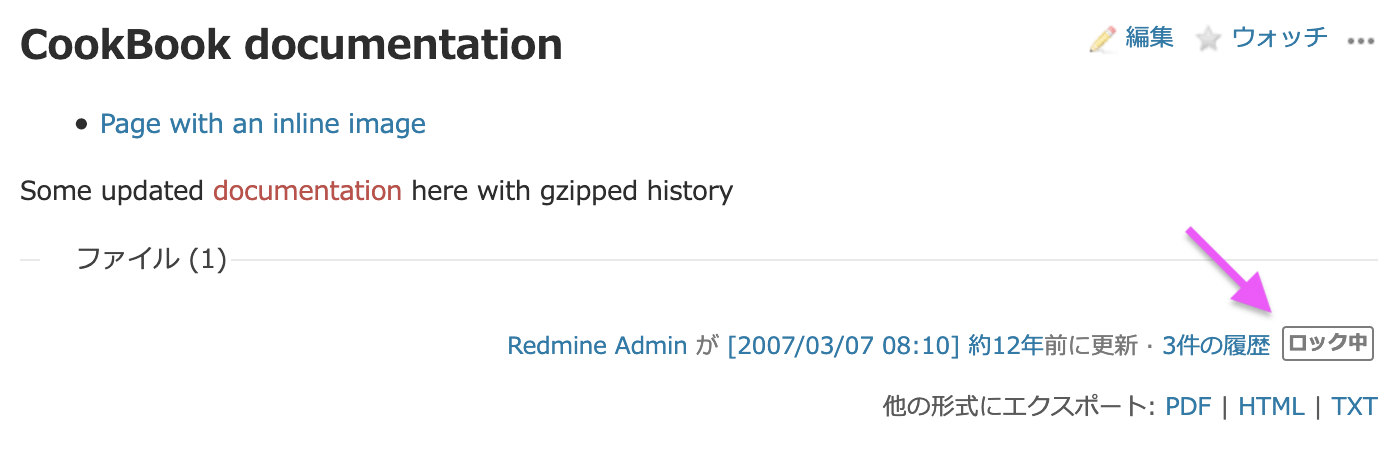
Task: Click the bullet before the inline image link
Action: (x=82, y=125)
